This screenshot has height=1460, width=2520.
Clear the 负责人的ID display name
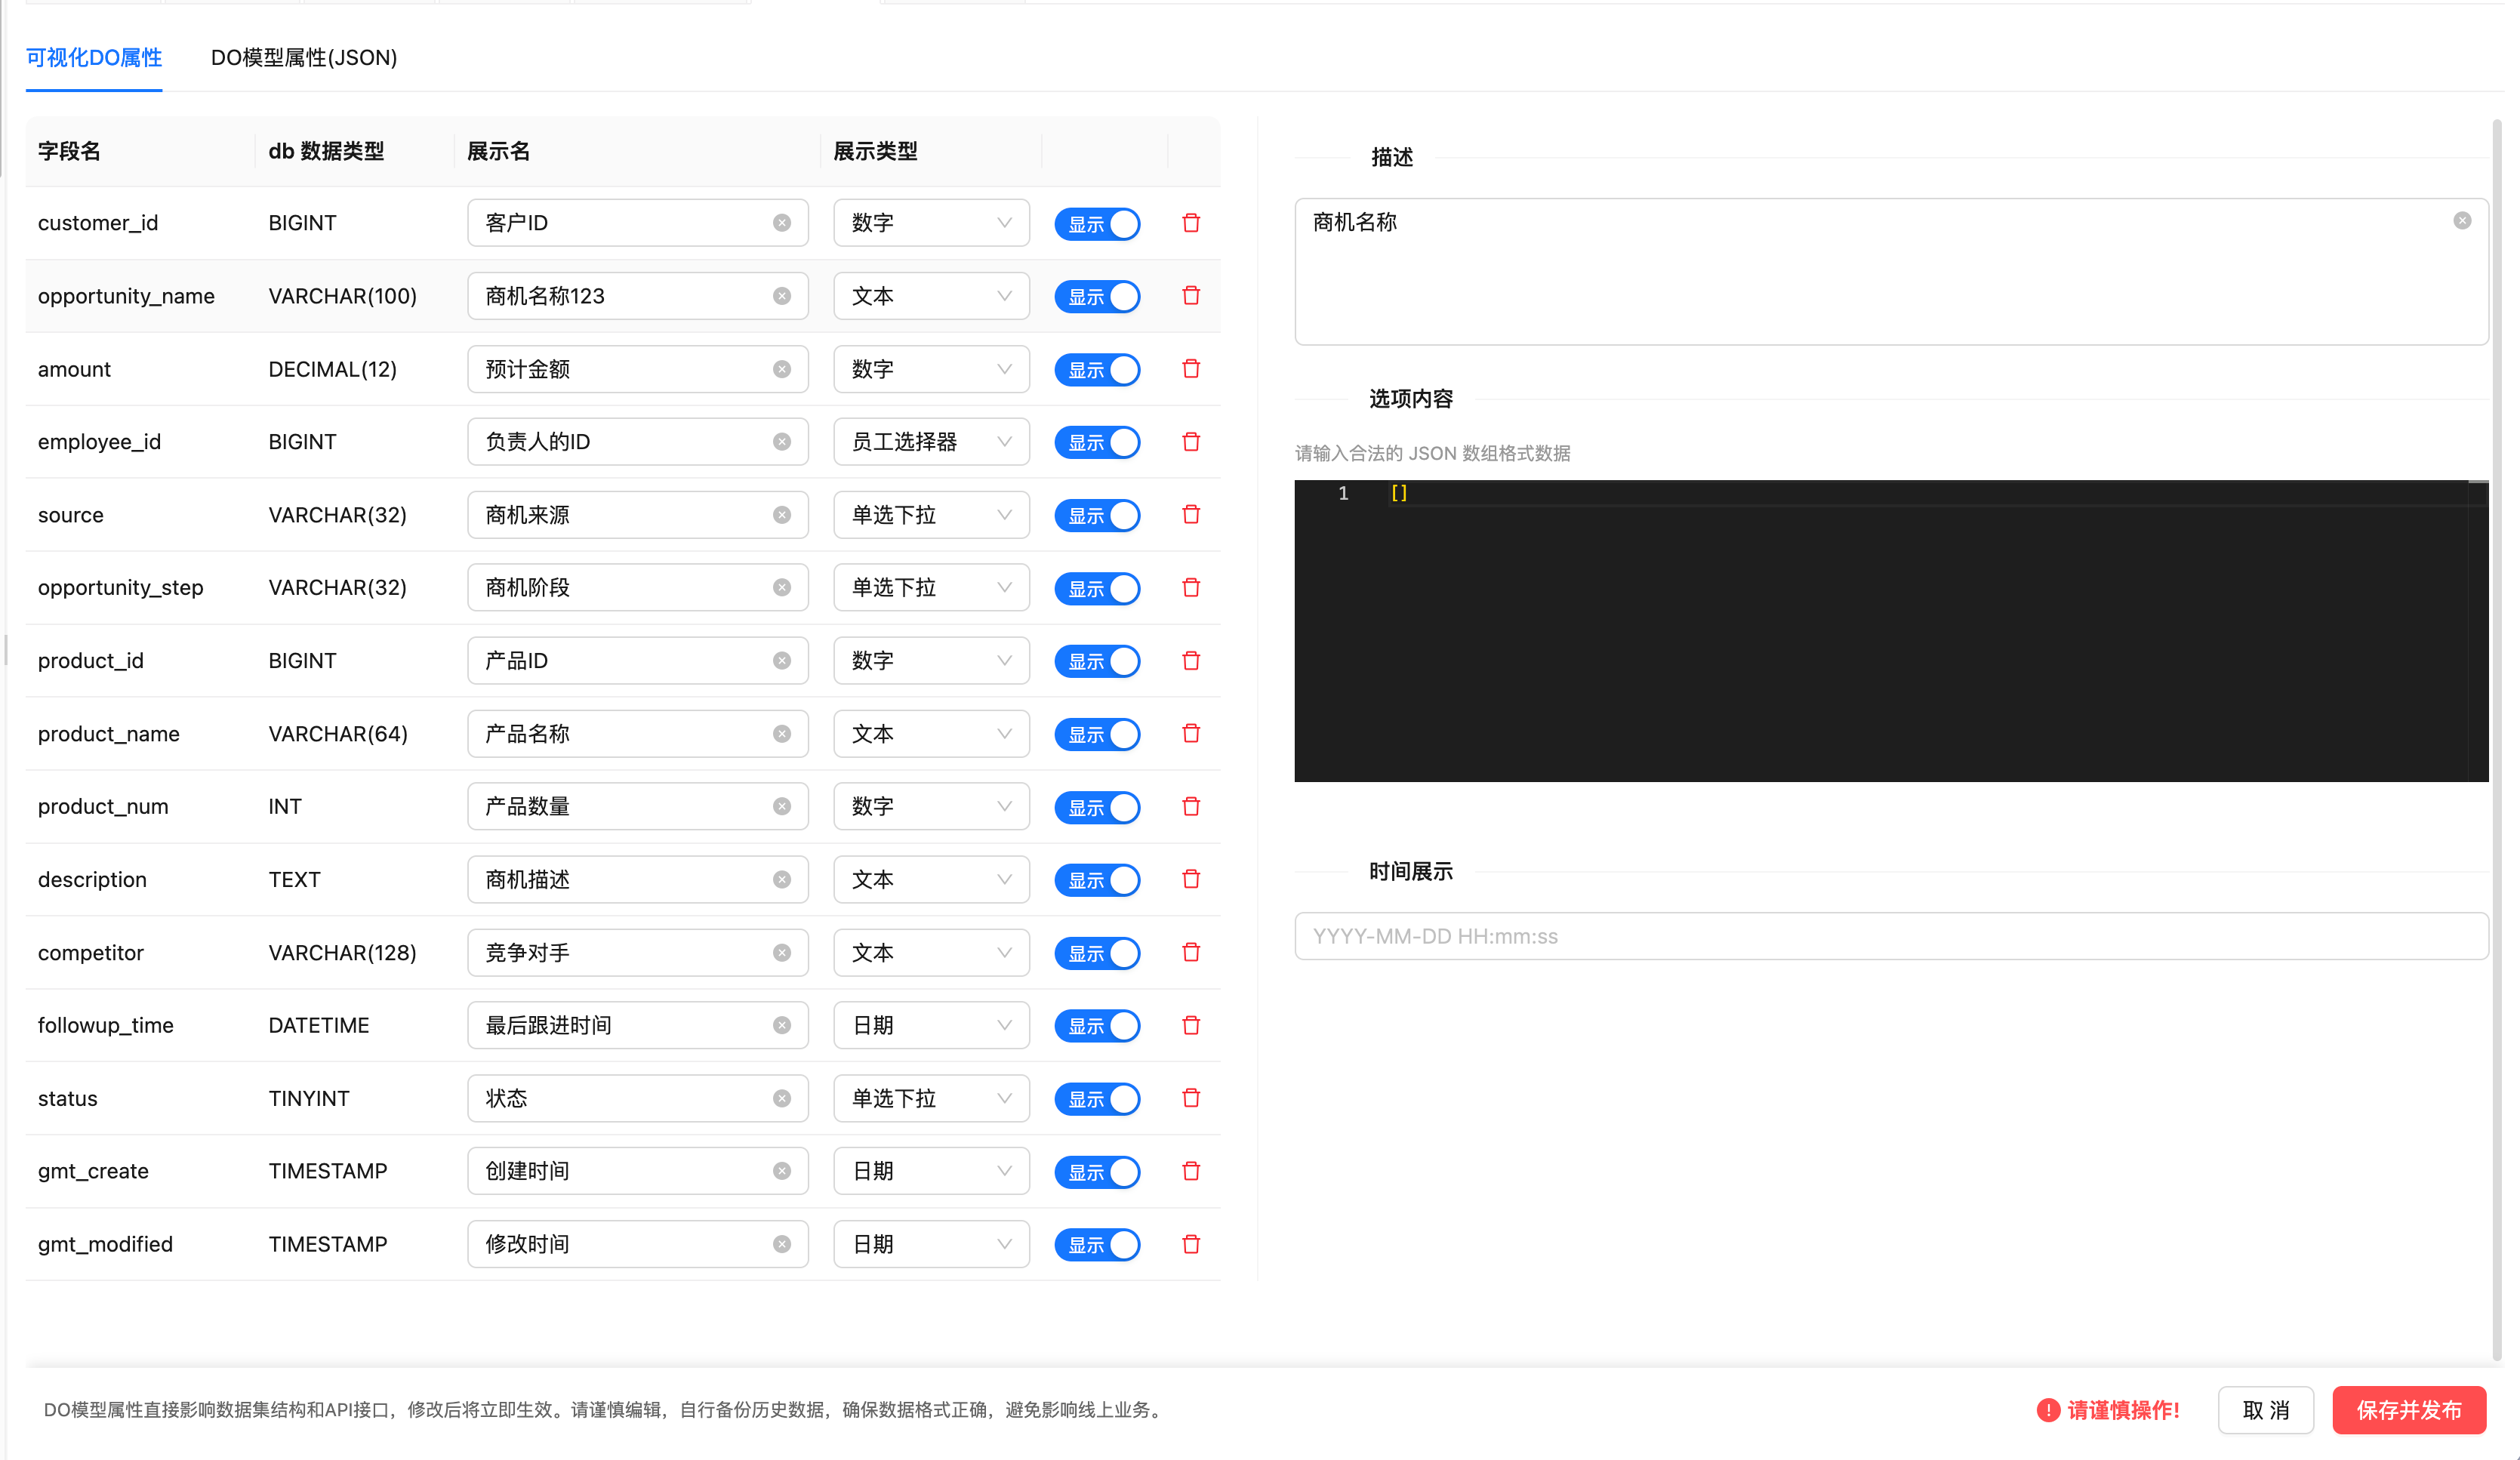pyautogui.click(x=782, y=442)
